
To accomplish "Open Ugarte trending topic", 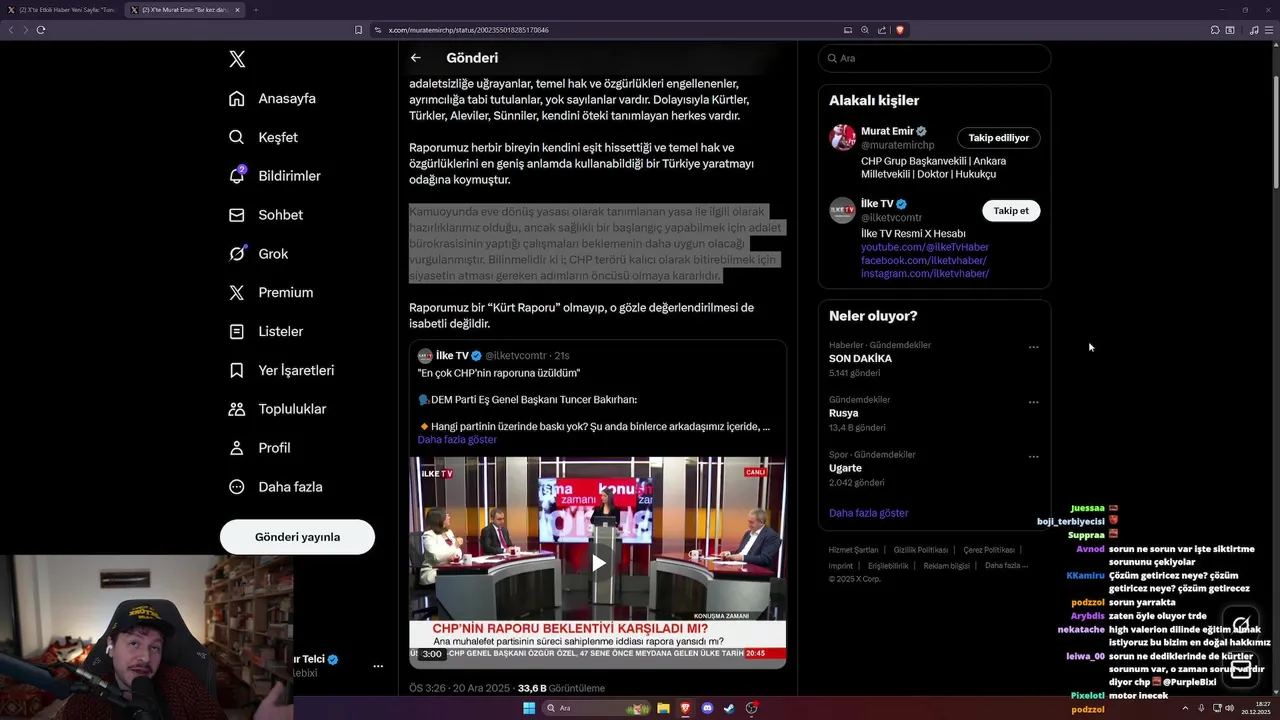I will pos(845,468).
